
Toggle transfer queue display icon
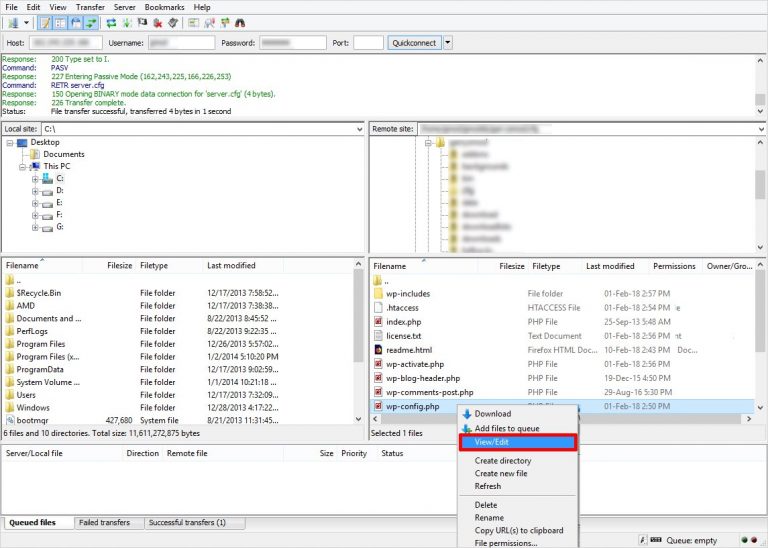click(92, 23)
